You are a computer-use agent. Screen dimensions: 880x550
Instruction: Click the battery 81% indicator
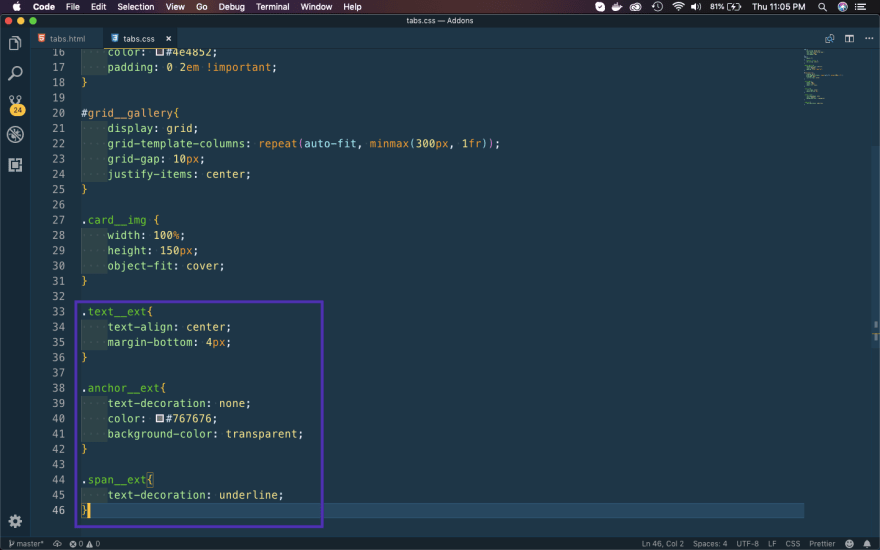726,7
